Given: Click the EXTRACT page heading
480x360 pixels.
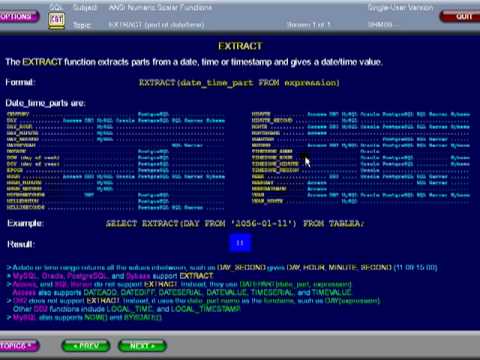Looking at the screenshot, I should point(240,46).
